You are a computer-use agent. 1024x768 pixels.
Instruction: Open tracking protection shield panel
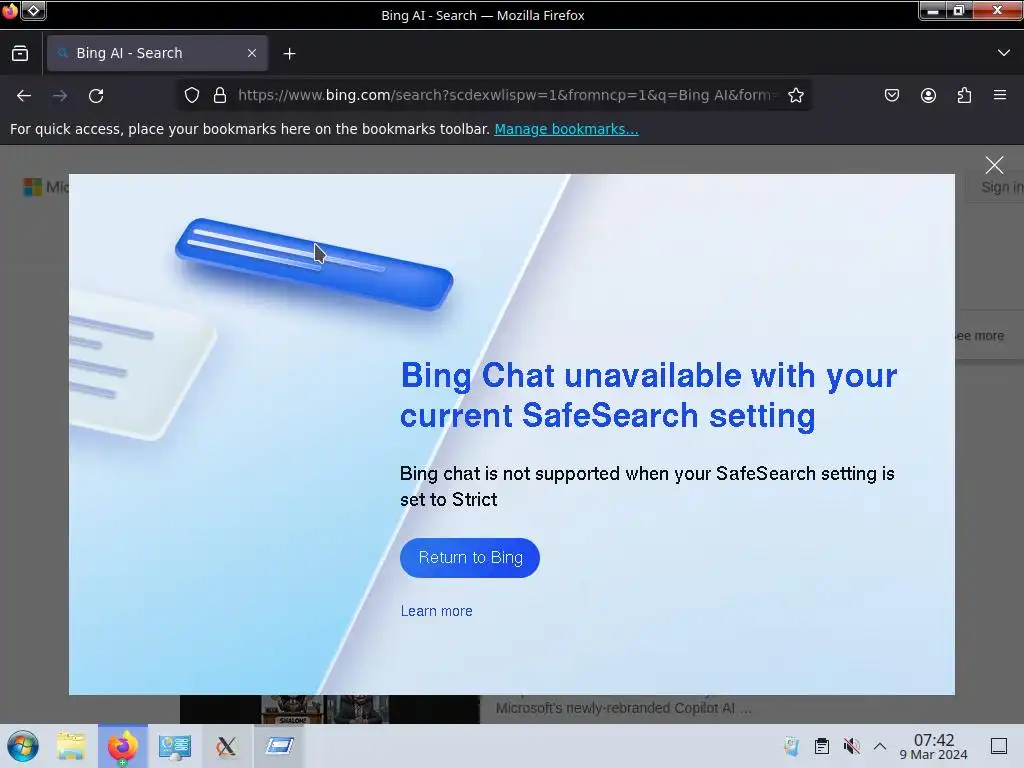pos(191,95)
